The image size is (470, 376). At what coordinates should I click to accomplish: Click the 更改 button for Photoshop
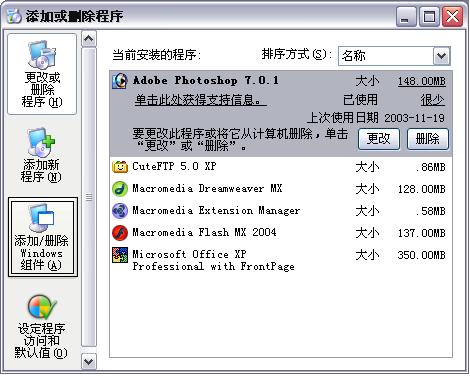pos(379,139)
